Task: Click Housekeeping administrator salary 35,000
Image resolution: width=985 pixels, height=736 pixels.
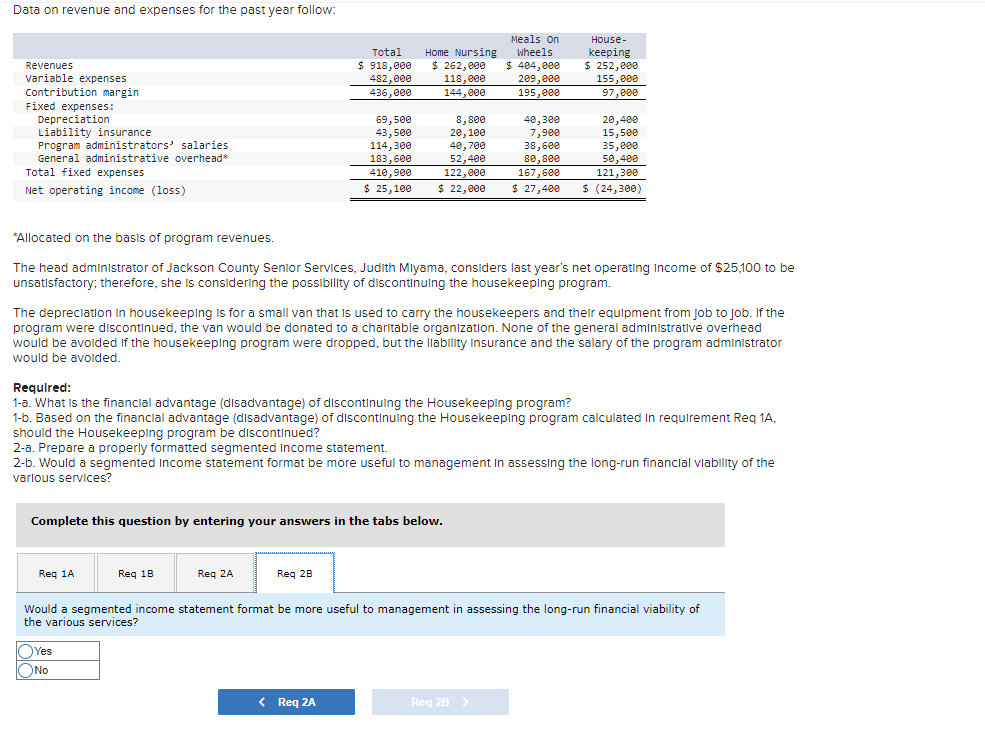Action: pyautogui.click(x=620, y=146)
